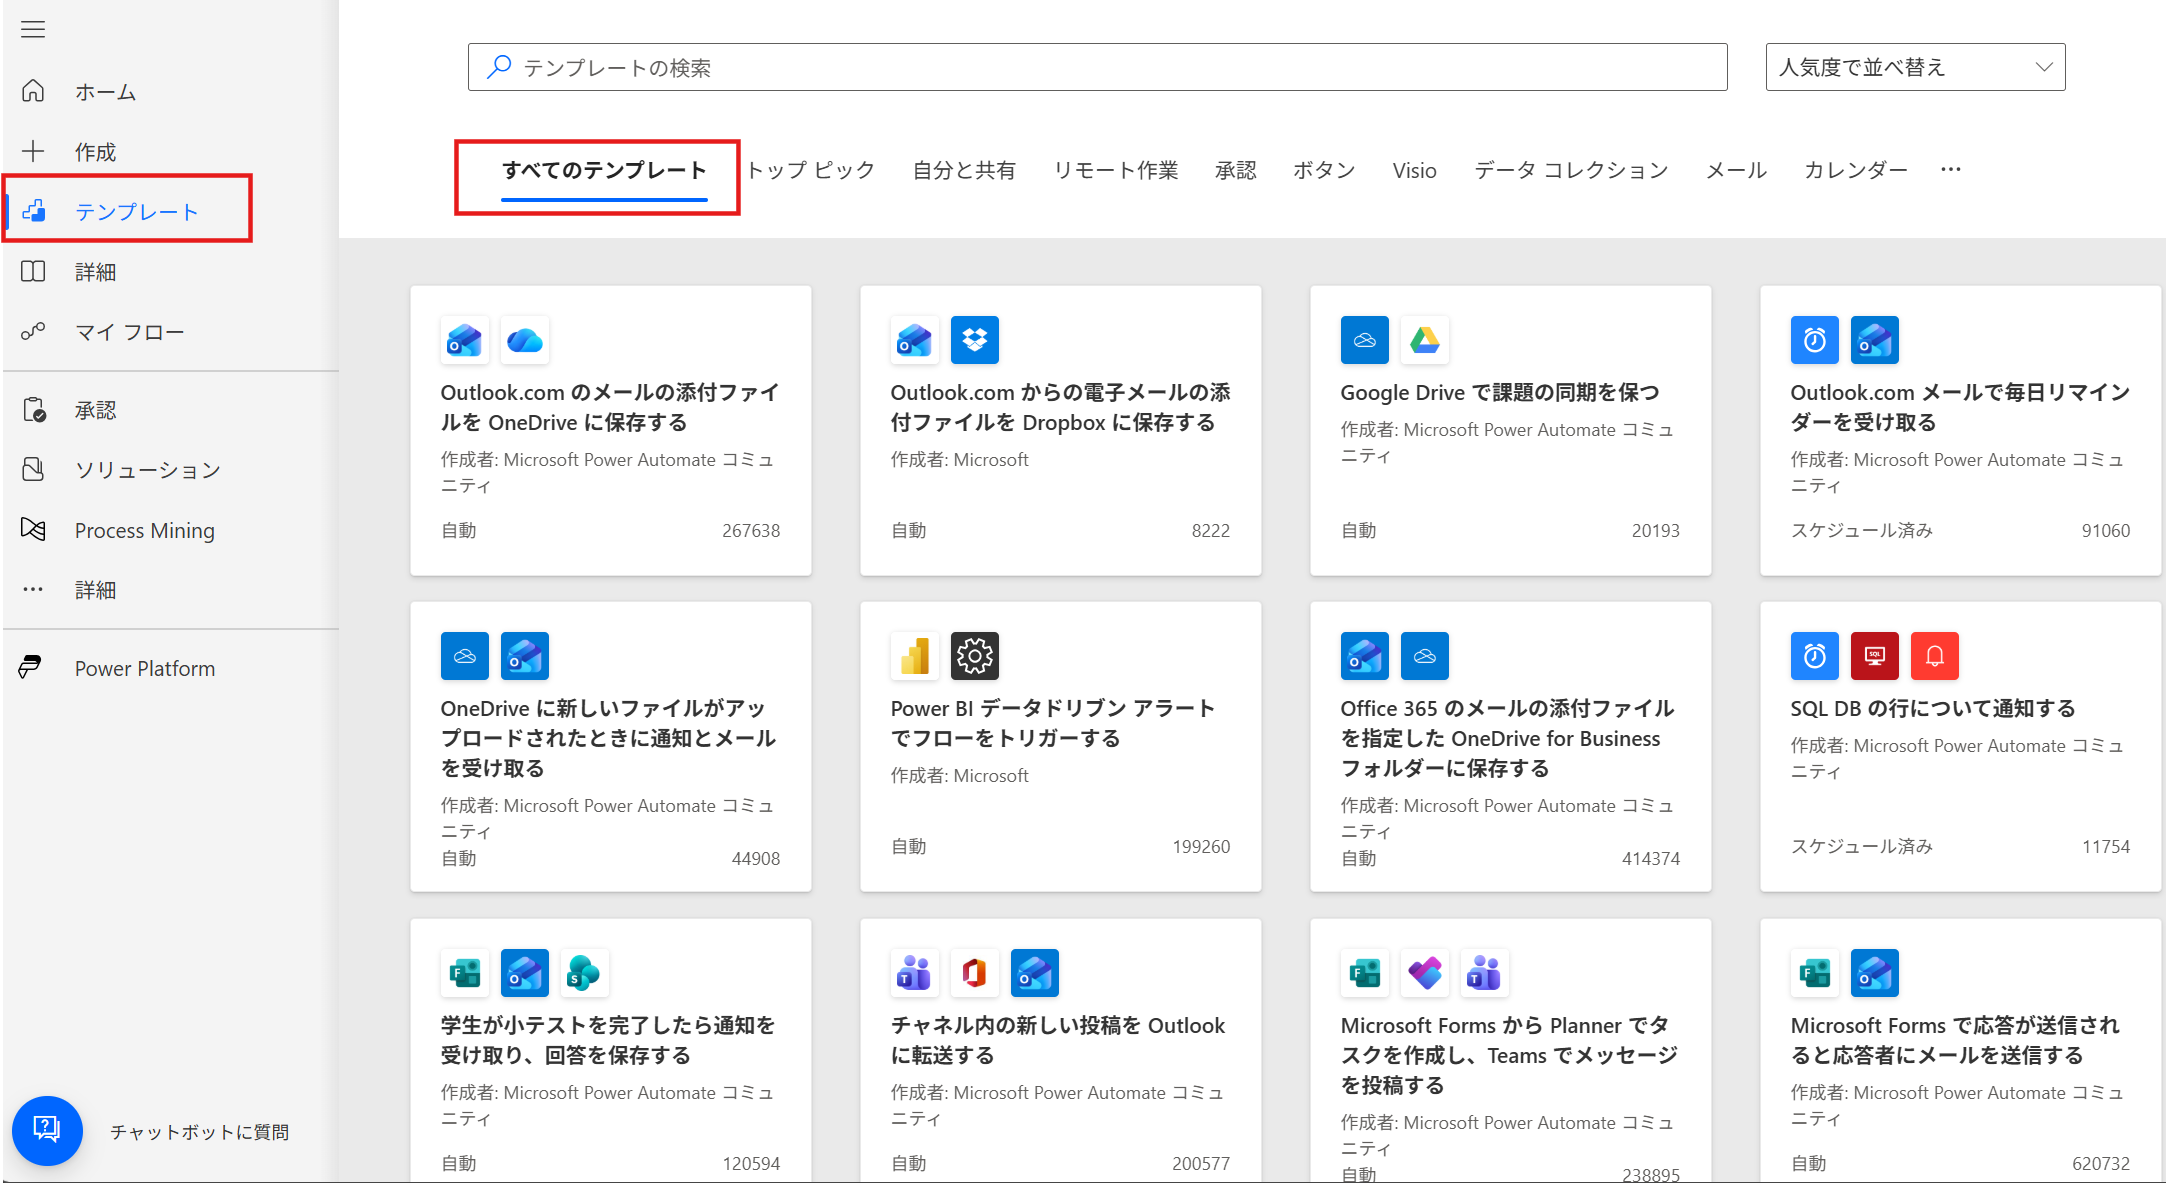Viewport: 2166px width, 1183px height.
Task: Open the Office 365 メールの添付ファイル template
Action: 1507,738
